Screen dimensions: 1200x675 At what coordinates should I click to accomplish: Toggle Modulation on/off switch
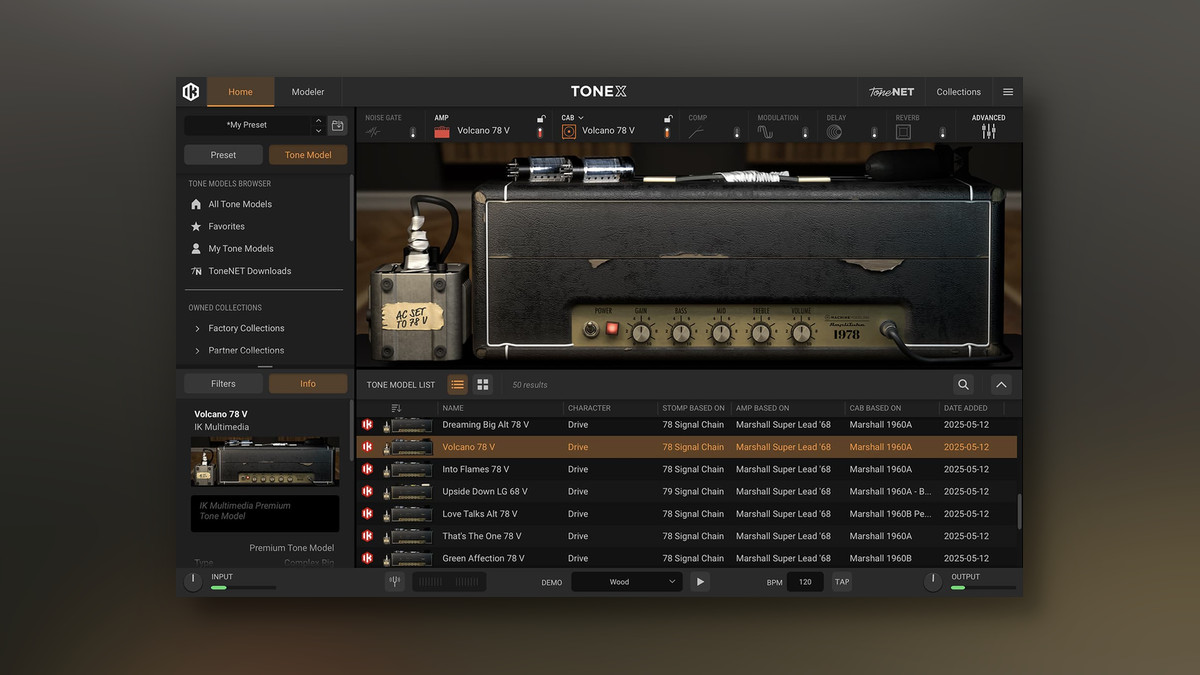805,132
